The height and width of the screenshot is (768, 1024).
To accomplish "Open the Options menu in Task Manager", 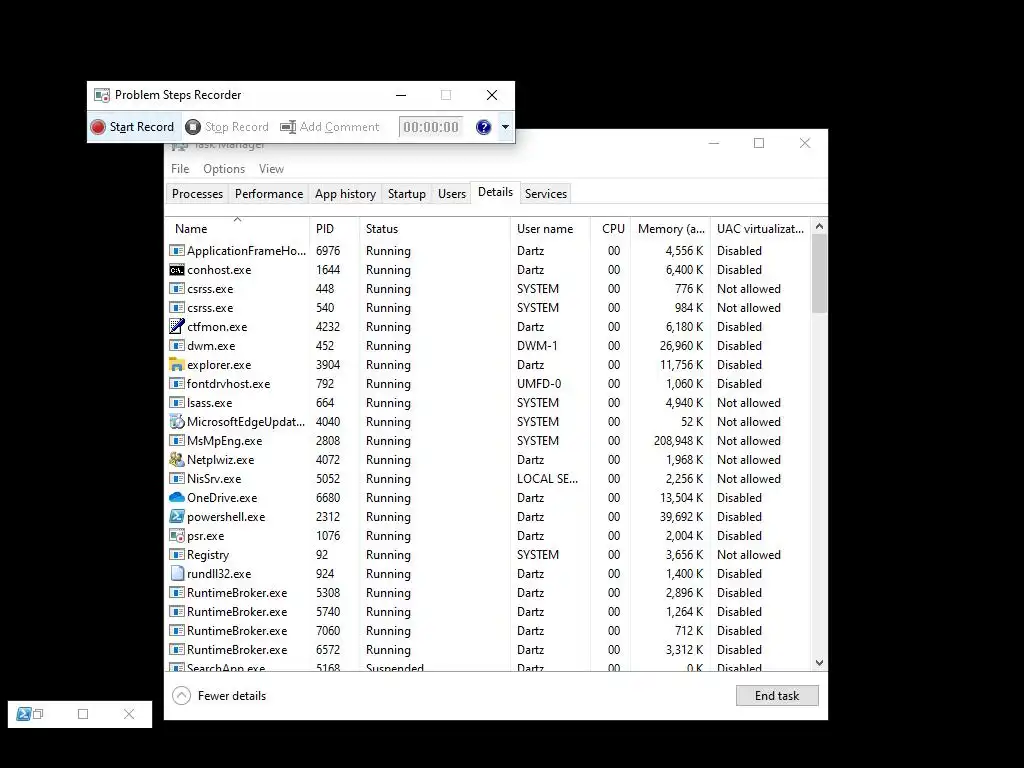I will point(224,168).
